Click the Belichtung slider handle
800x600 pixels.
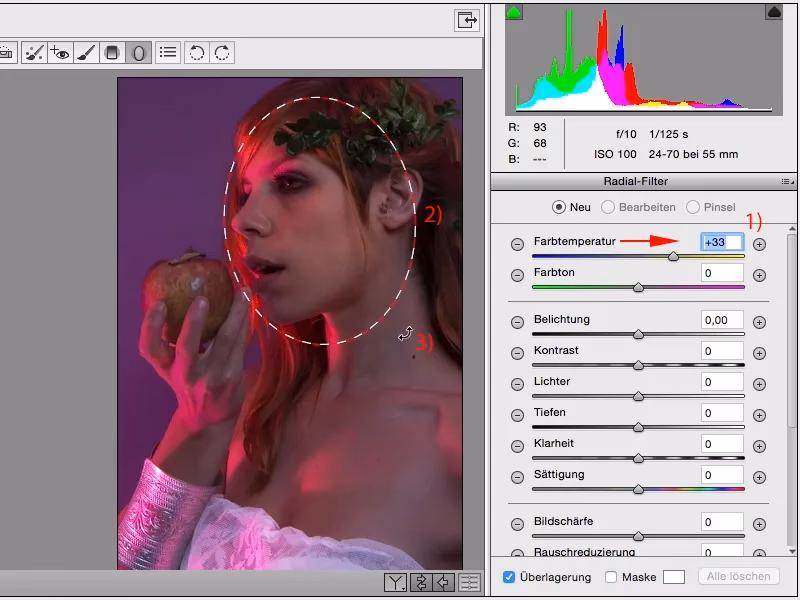(x=638, y=334)
